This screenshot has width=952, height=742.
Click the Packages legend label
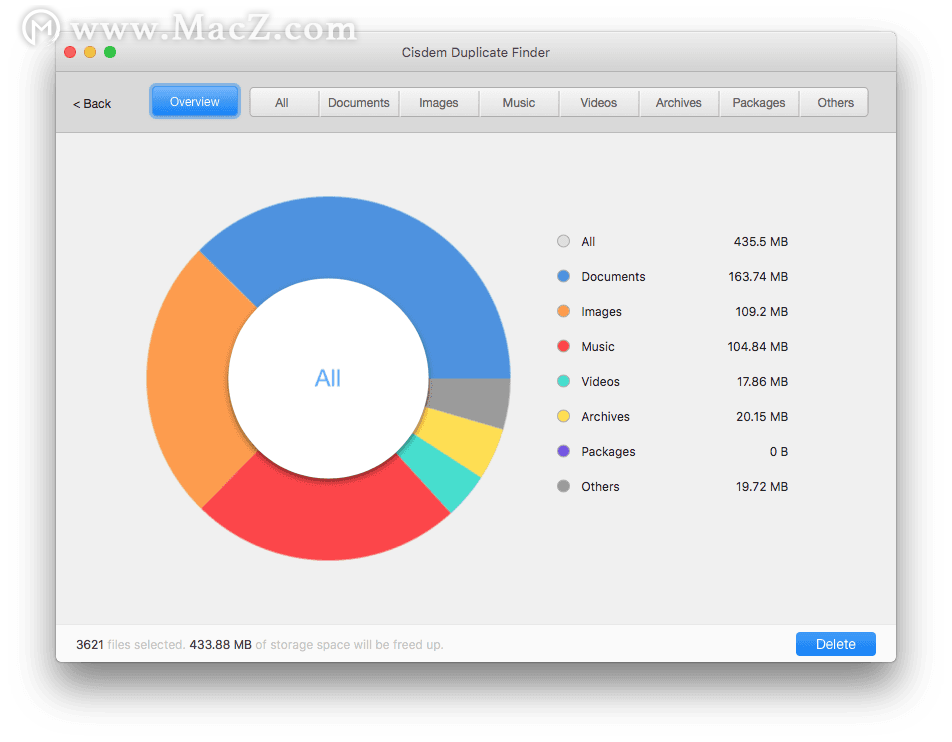[608, 452]
